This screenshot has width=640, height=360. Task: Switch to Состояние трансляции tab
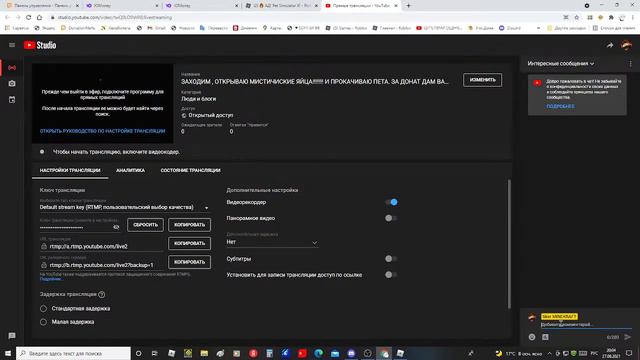coord(190,171)
